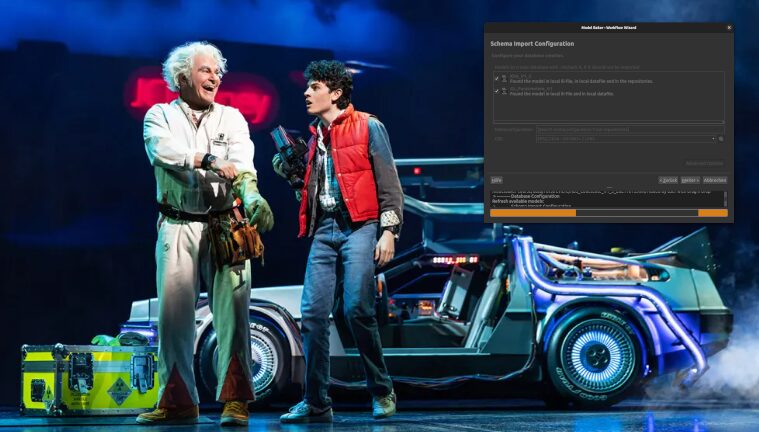Viewport: 759px width, 432px height.
Task: Cancel the wizard with Abbrechen
Action: [x=715, y=180]
